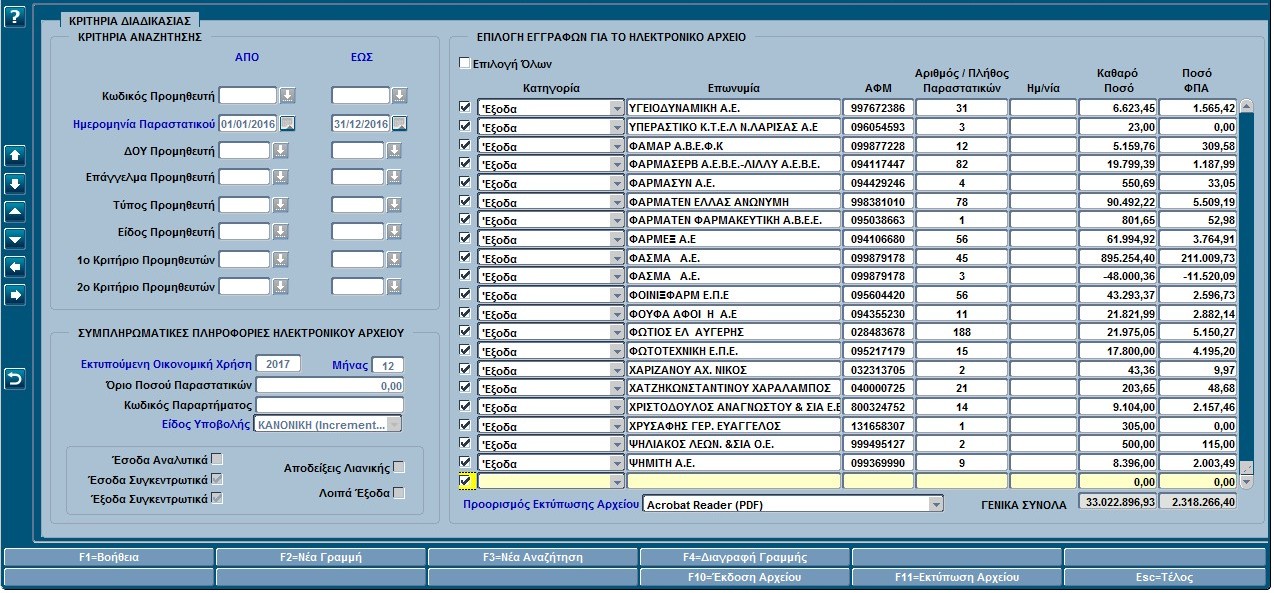Open lookup for 1ο Κριτήριο Προμηθευτών ΑΠΟ
Image resolution: width=1274 pixels, height=593 pixels.
(281, 260)
